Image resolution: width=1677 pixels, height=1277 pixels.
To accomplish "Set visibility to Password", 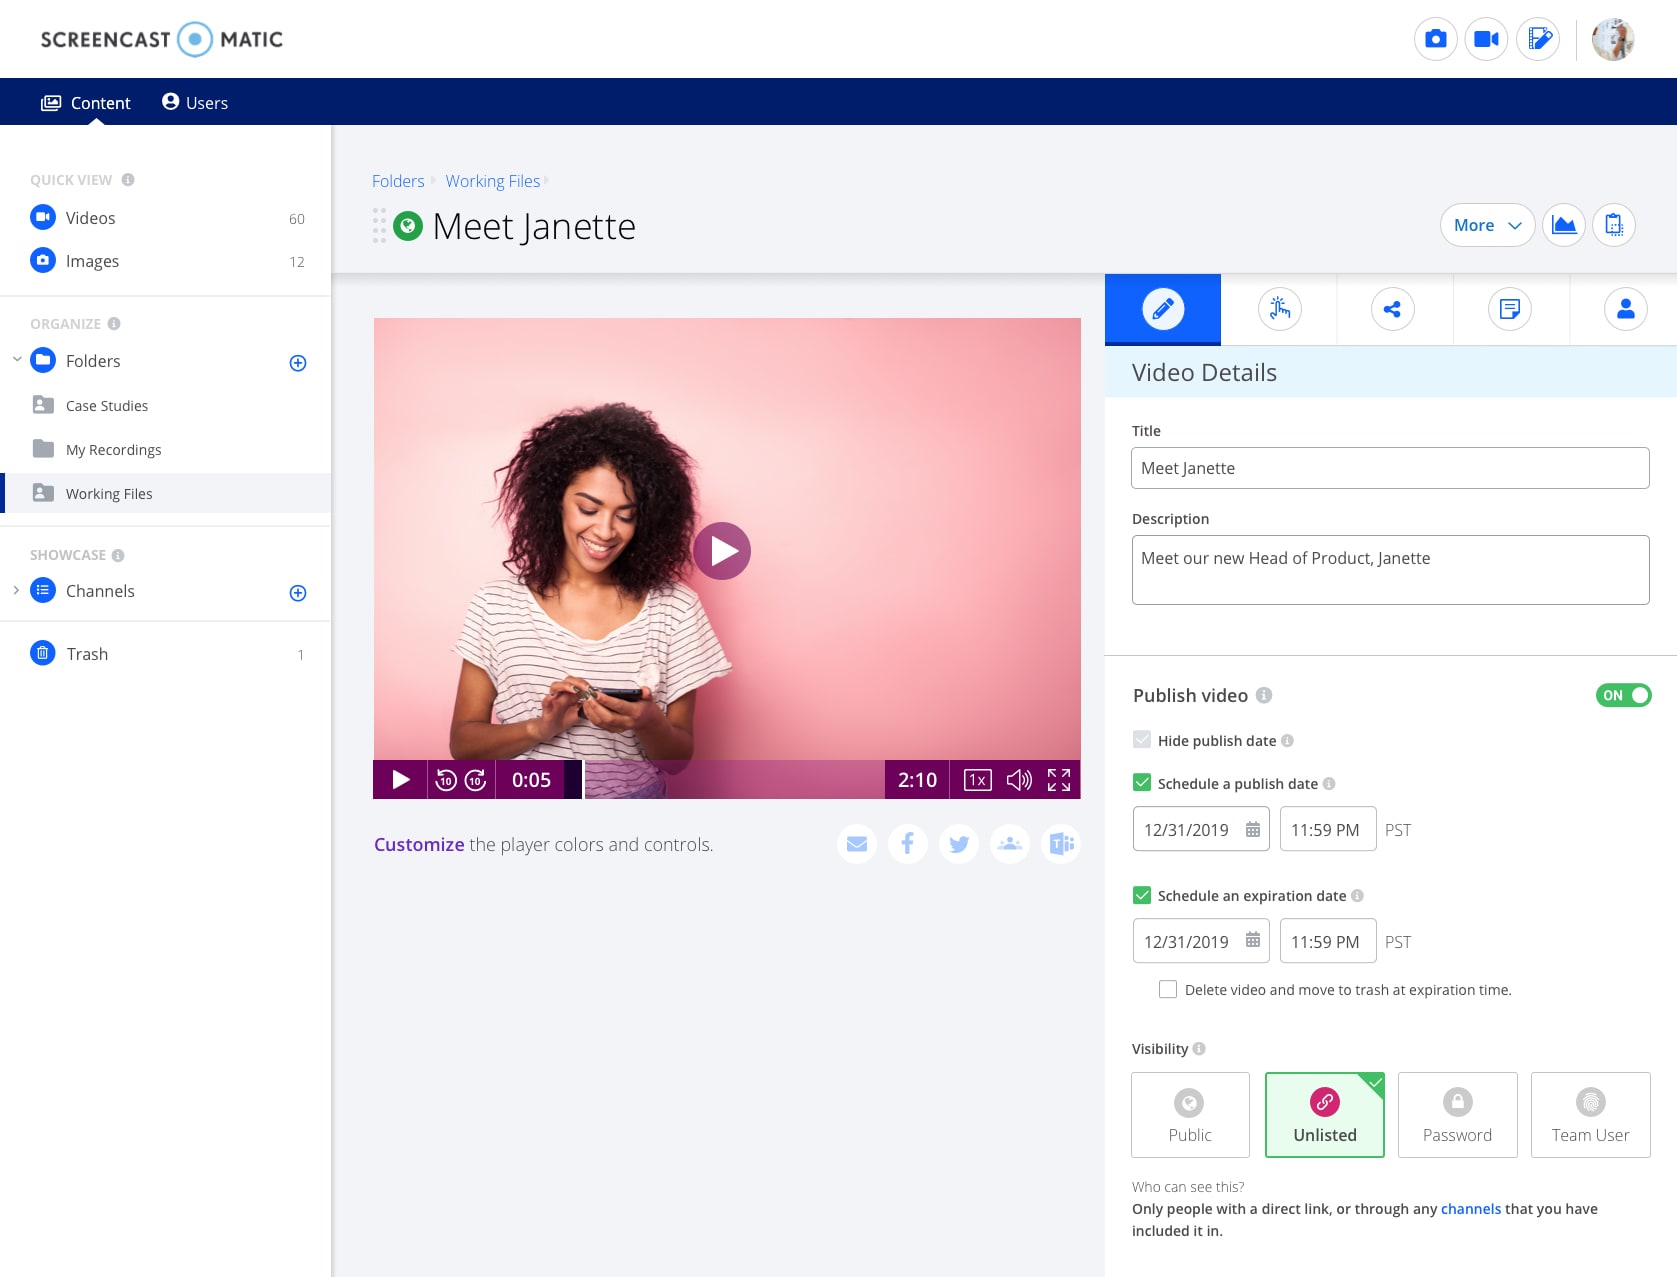I will (1457, 1115).
